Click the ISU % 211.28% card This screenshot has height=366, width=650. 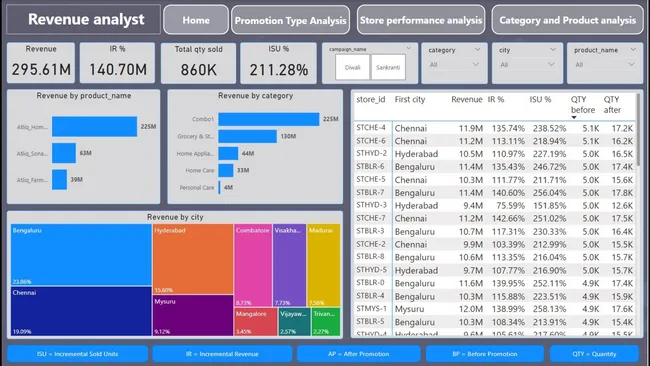pyautogui.click(x=279, y=63)
